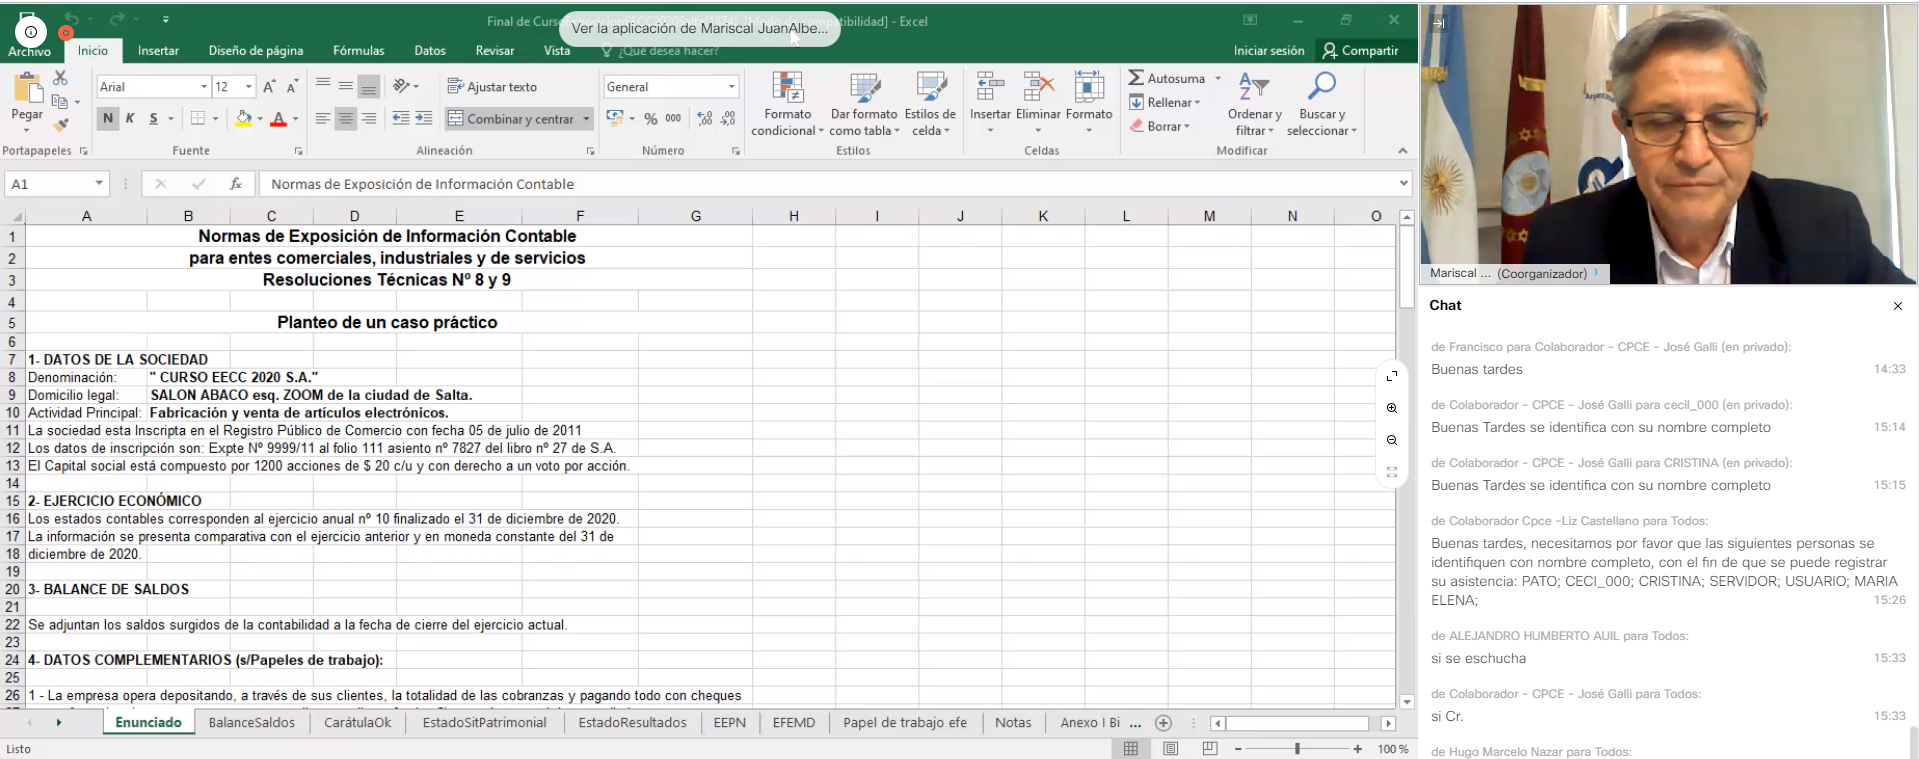Switch to Diseño de página tab

[x=256, y=51]
